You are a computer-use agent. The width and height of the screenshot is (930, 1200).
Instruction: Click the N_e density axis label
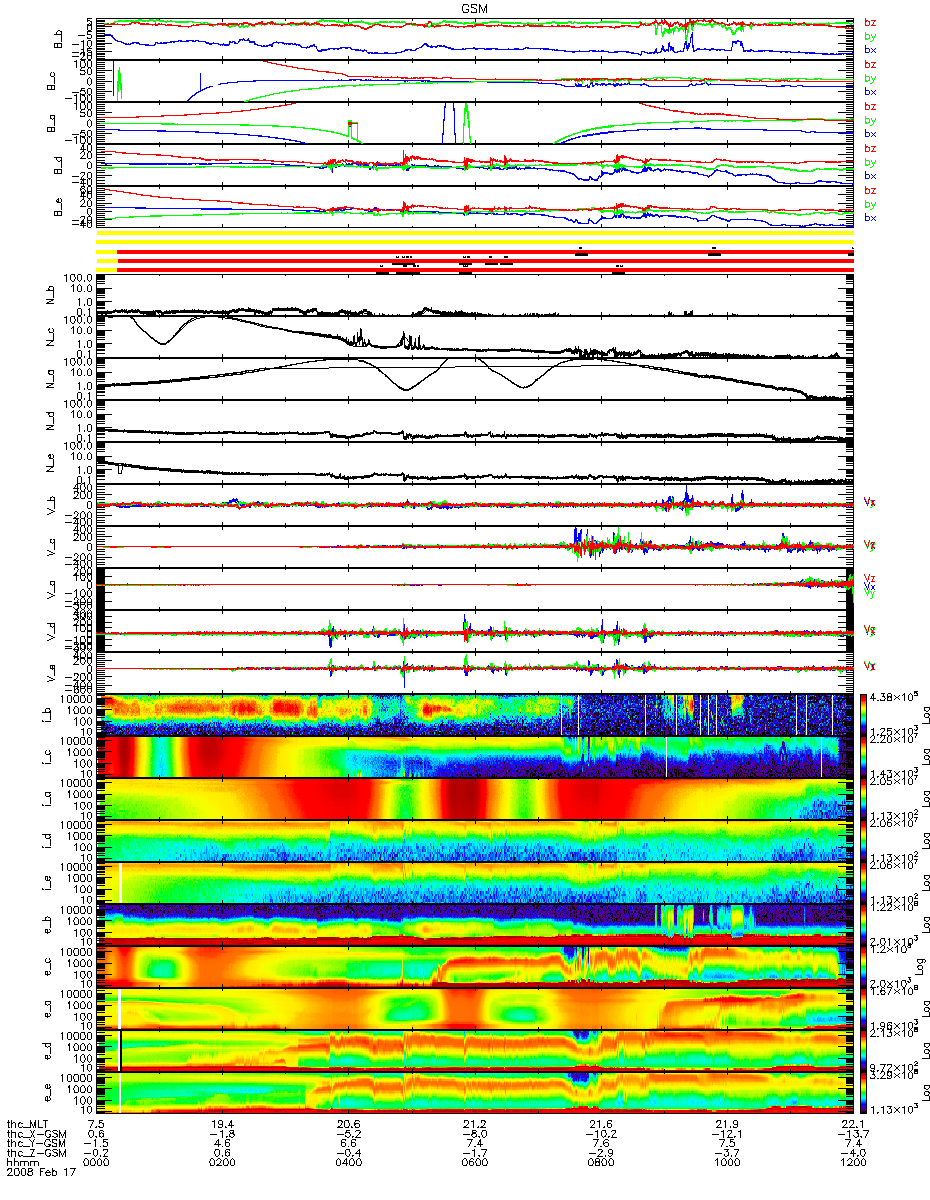[52, 464]
